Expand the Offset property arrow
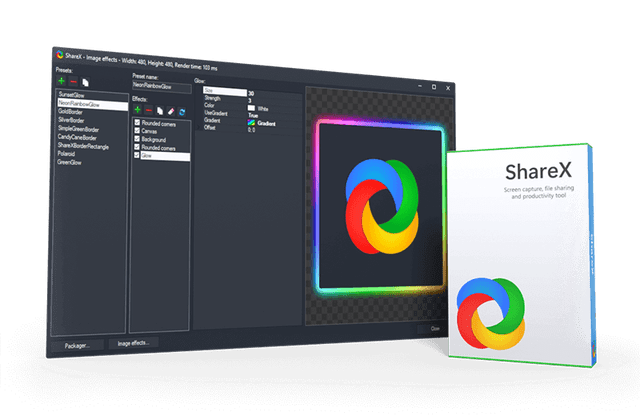640x420 pixels. (x=199, y=127)
